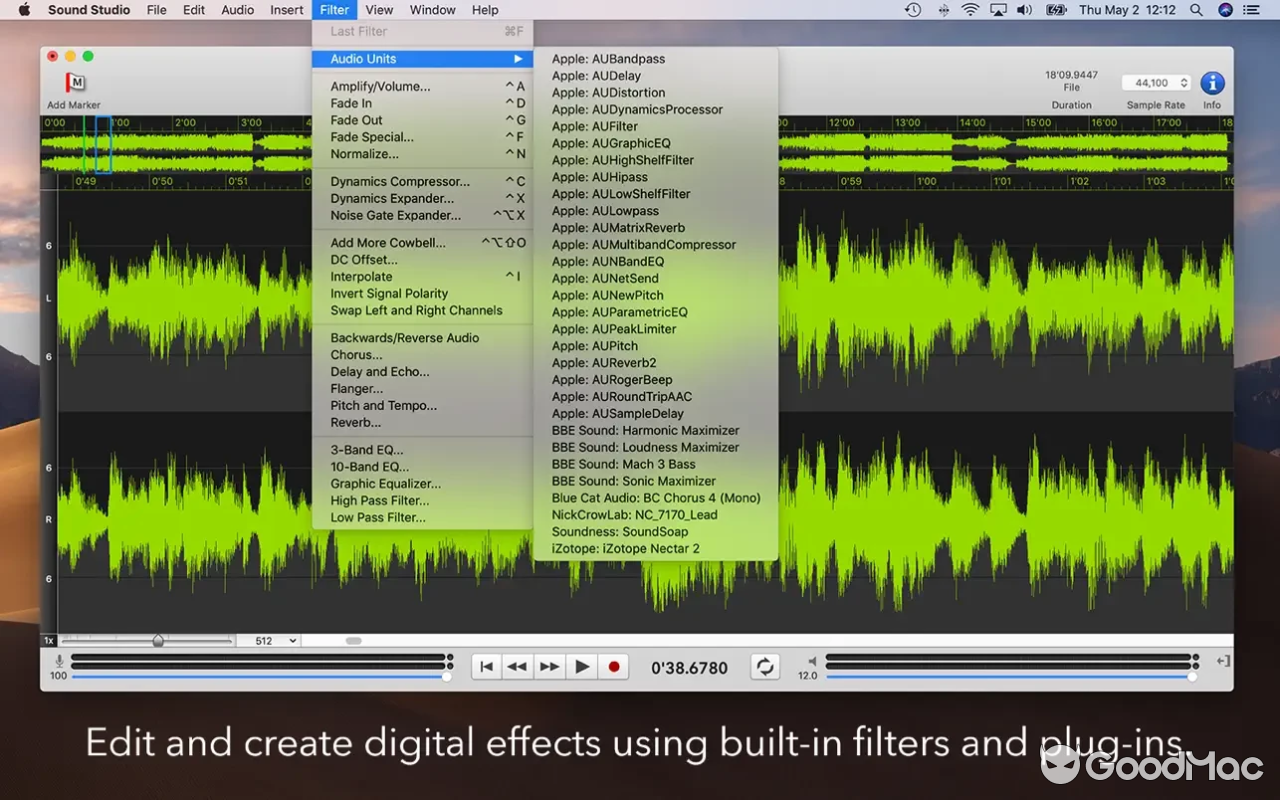Click the fast forward button

549,666
